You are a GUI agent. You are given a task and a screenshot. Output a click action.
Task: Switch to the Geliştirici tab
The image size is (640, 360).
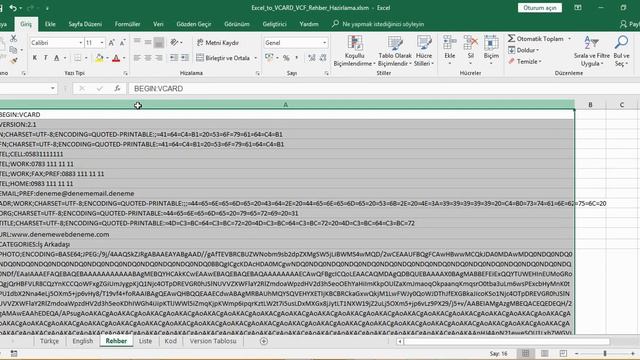(x=274, y=24)
